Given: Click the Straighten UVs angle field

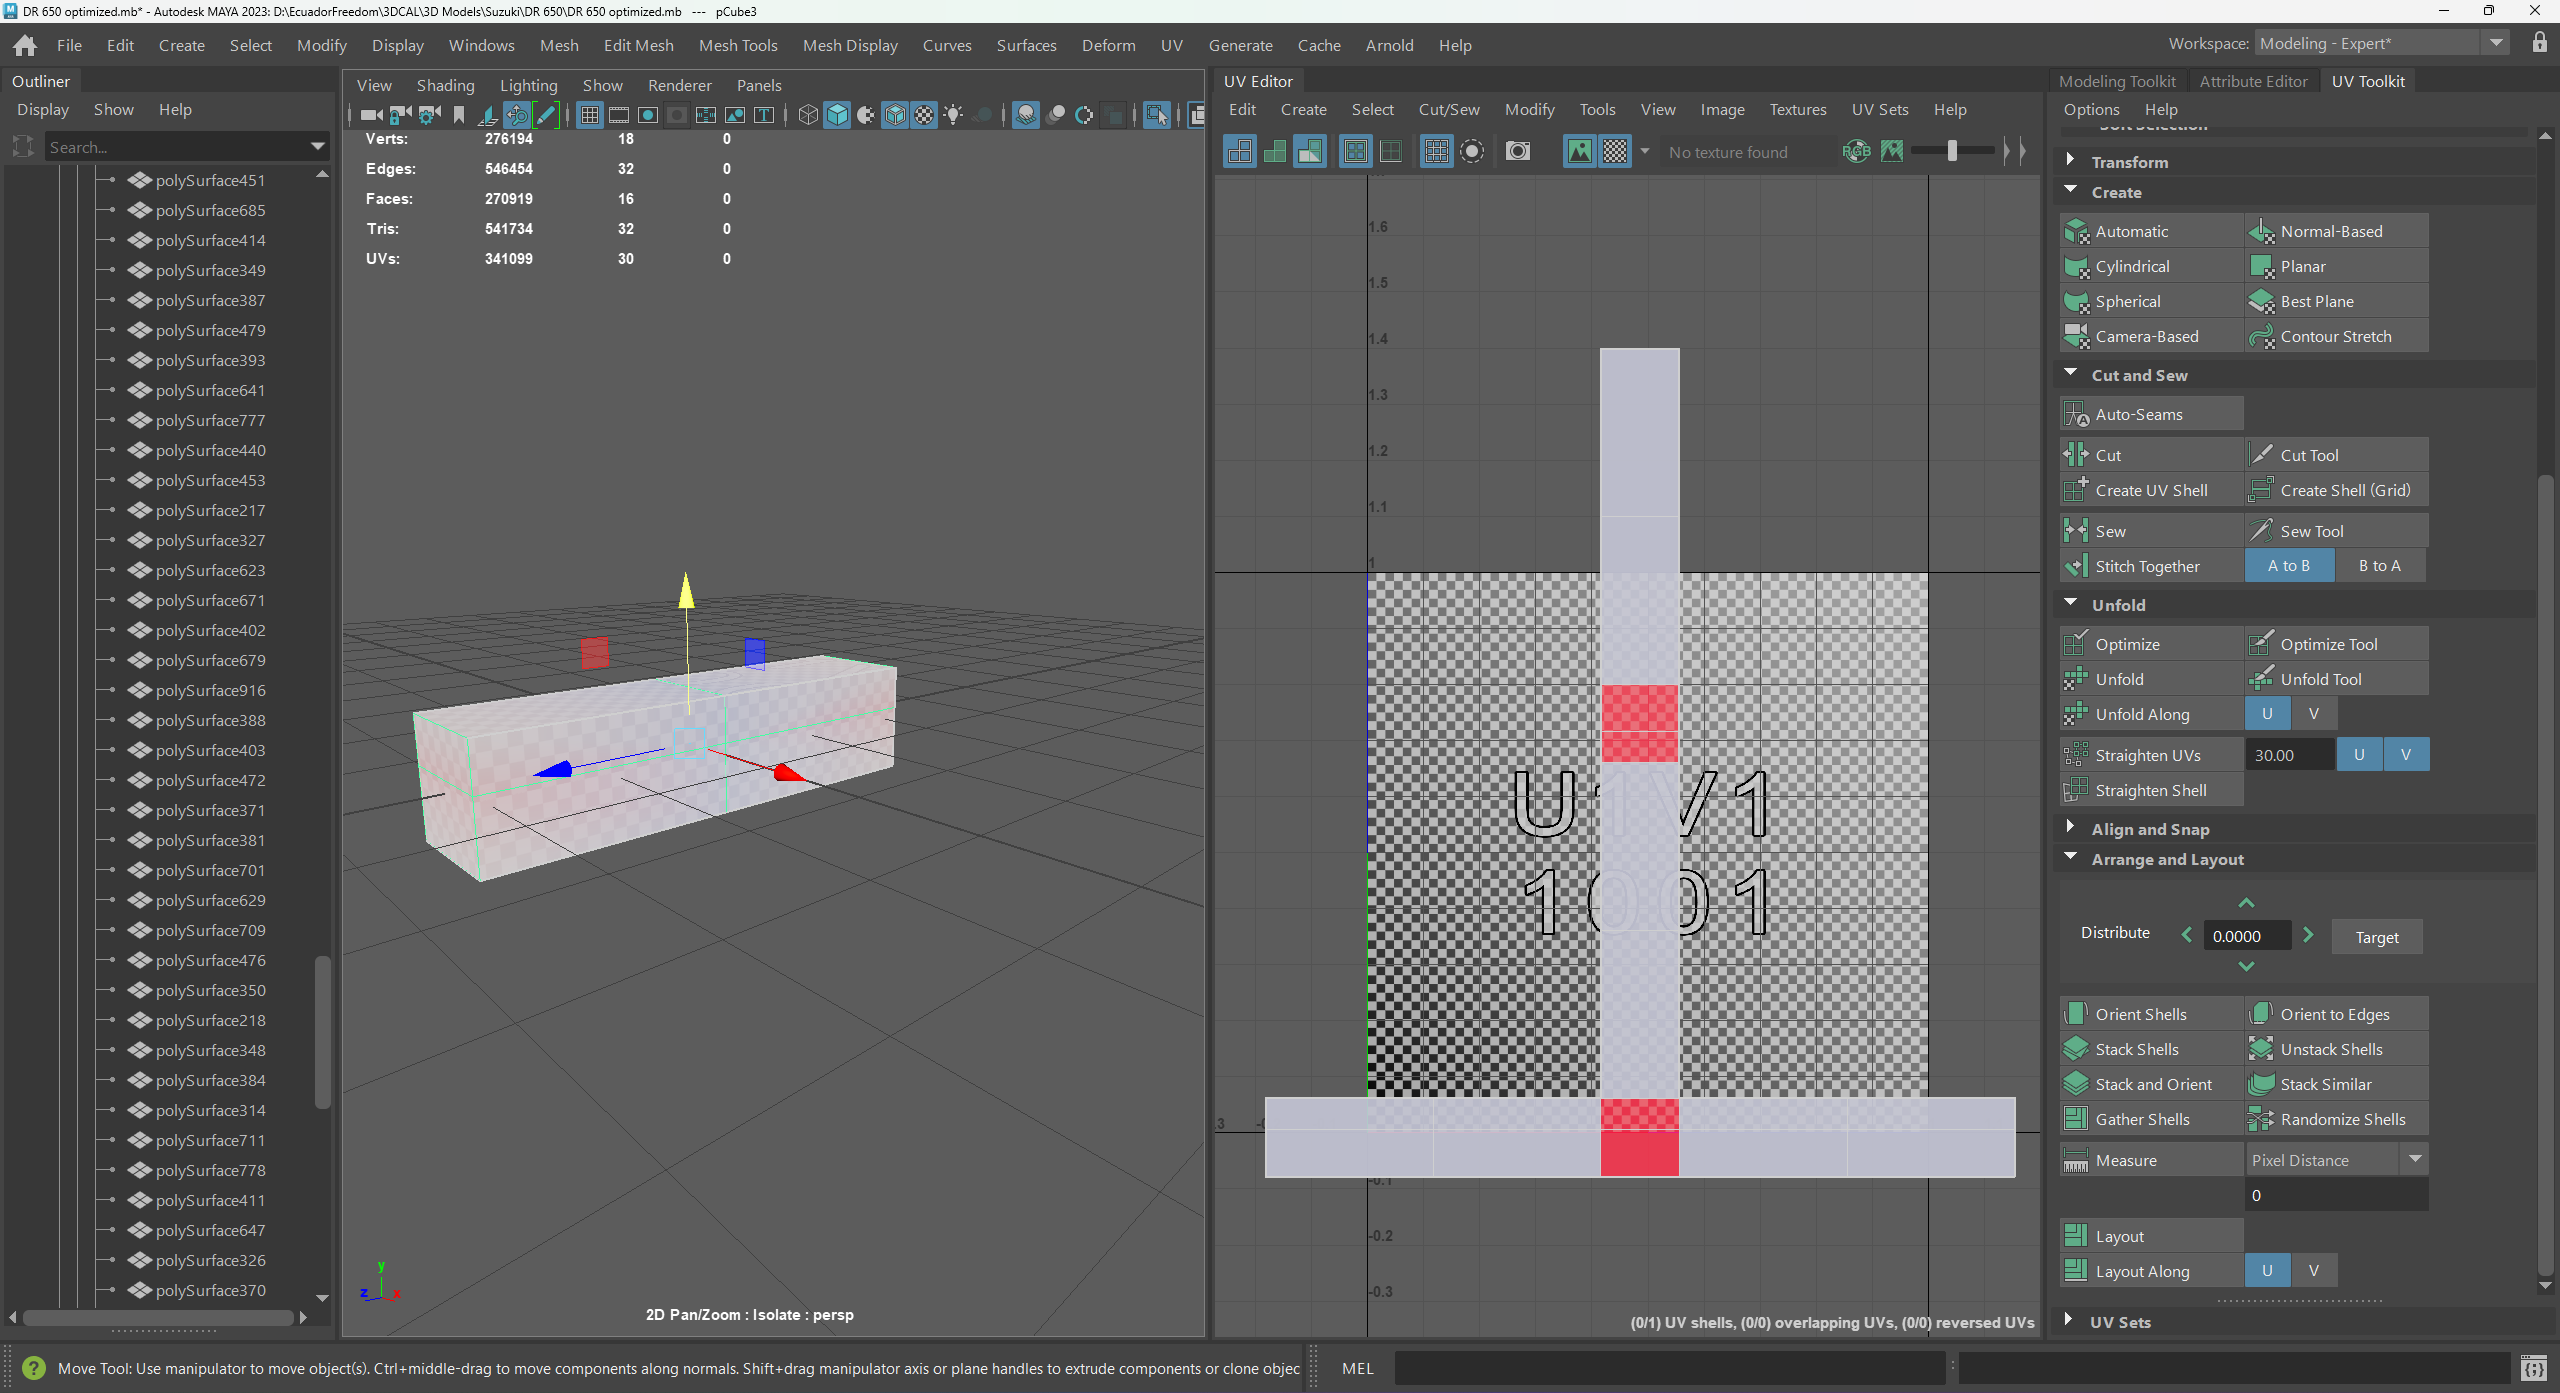Looking at the screenshot, I should pos(2289,755).
